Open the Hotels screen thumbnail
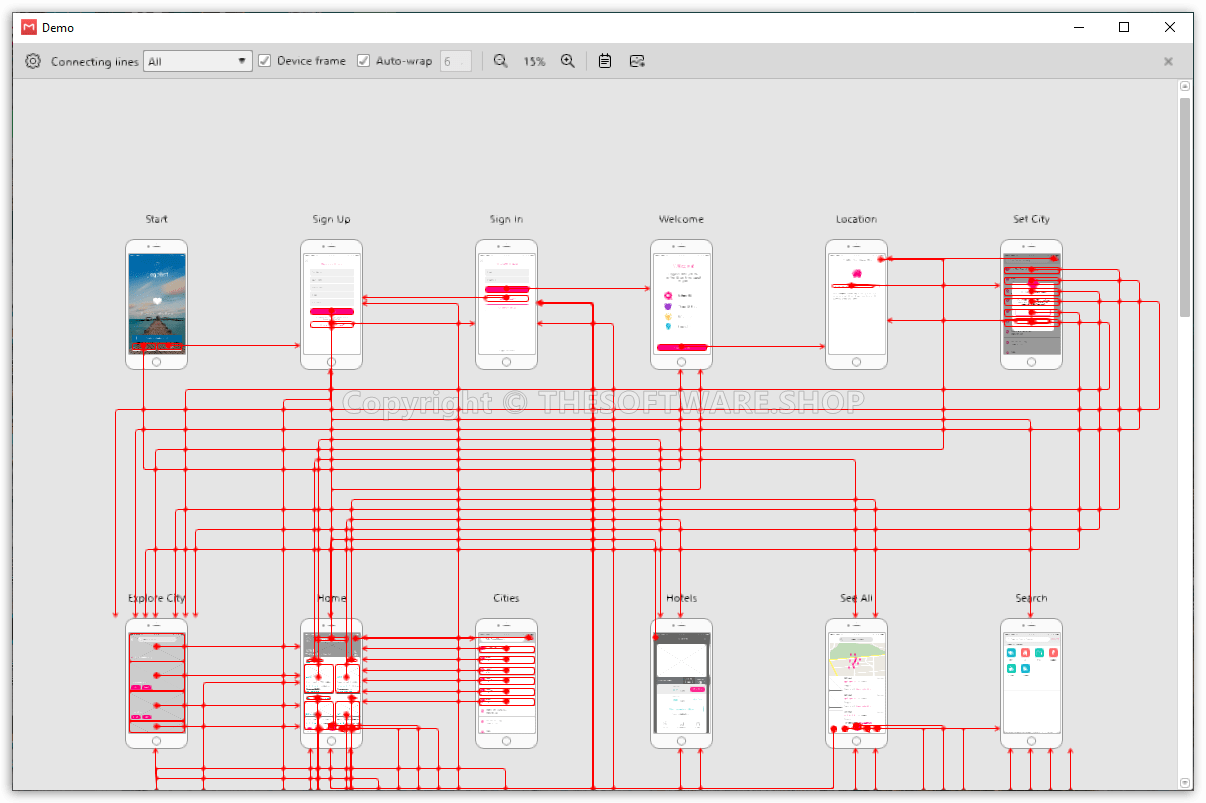 click(681, 683)
